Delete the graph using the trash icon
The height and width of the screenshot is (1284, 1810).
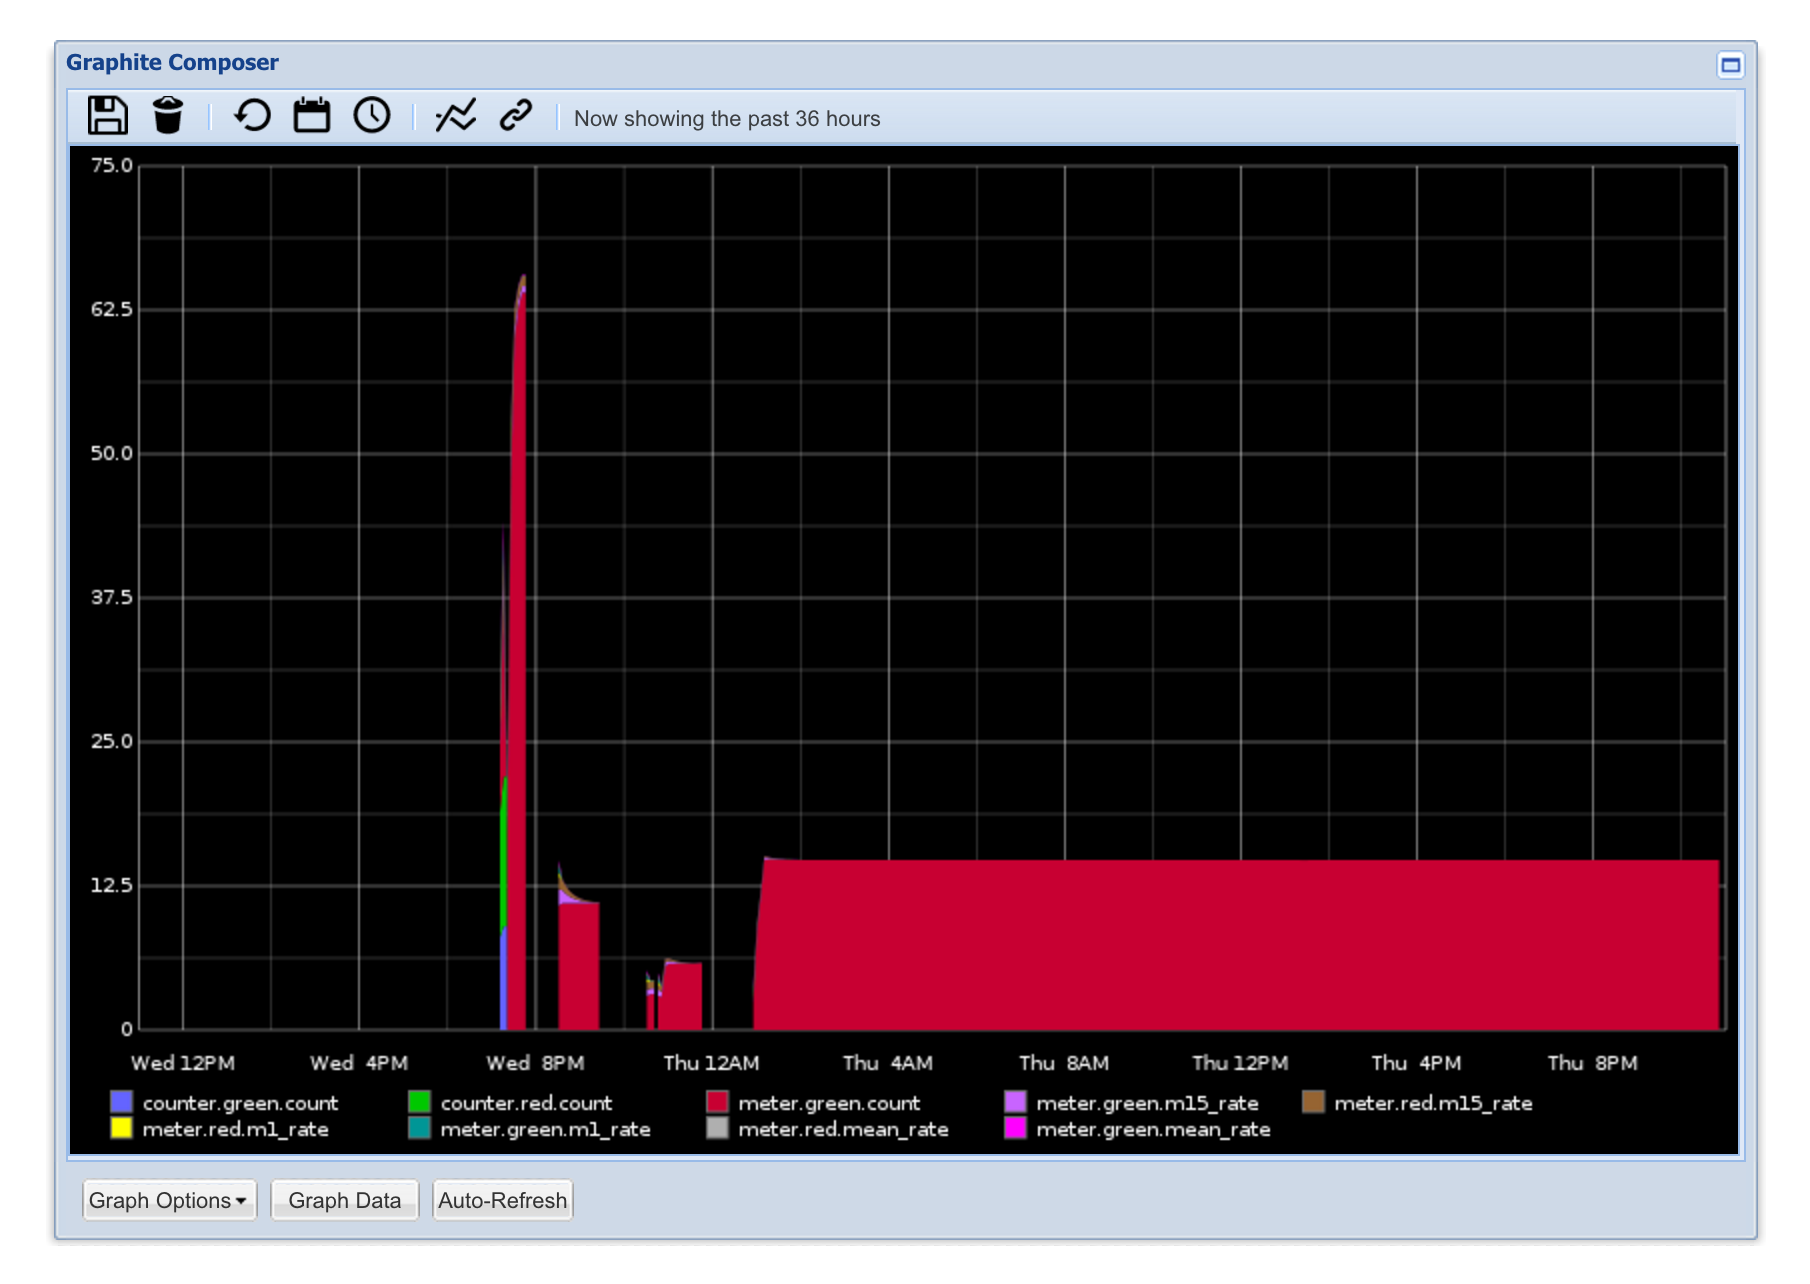(x=168, y=116)
